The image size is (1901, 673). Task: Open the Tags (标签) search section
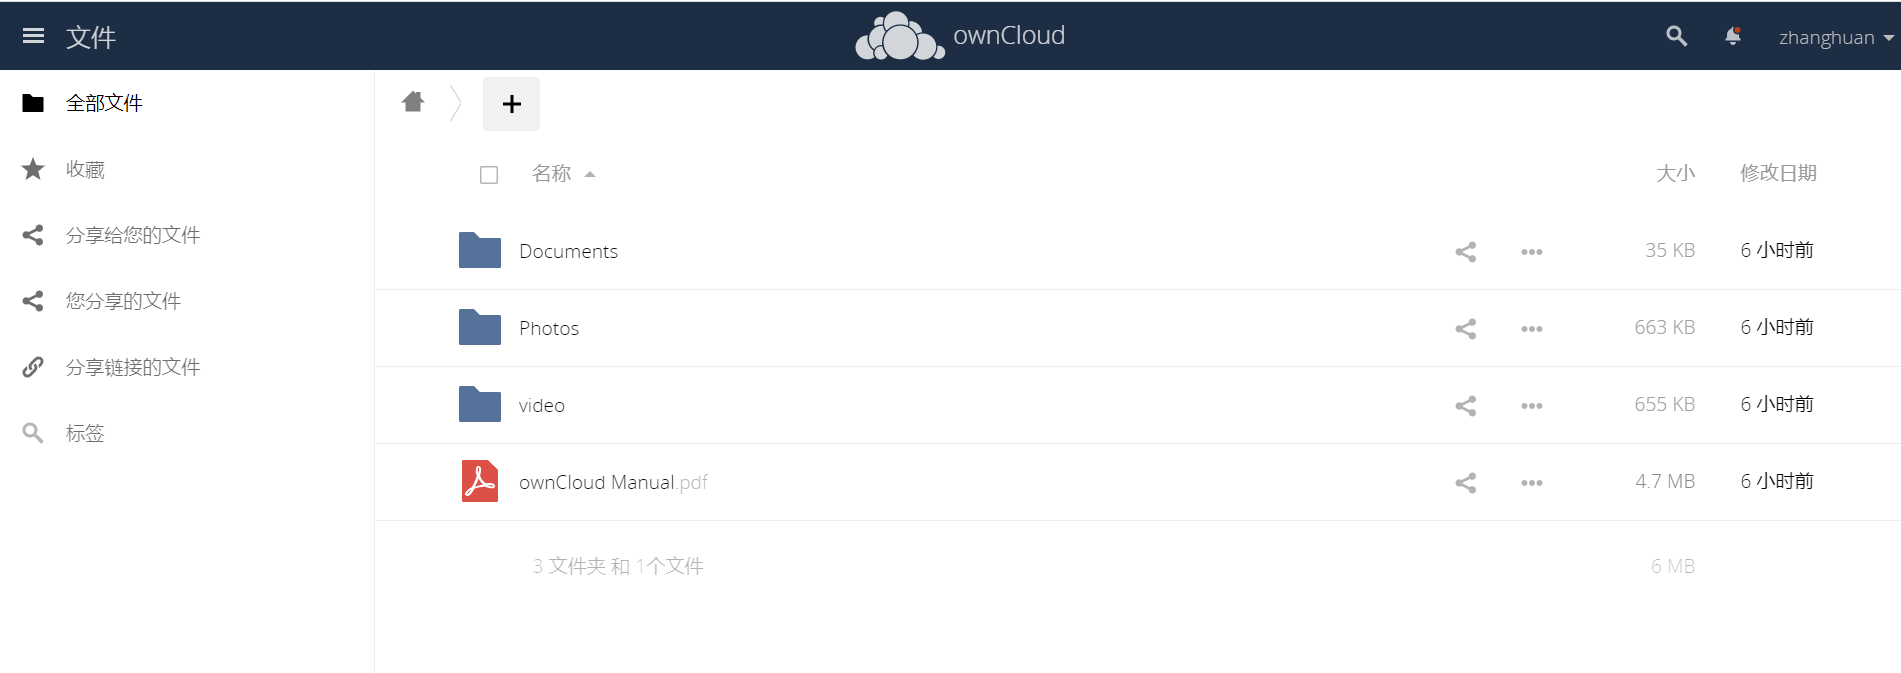[83, 432]
